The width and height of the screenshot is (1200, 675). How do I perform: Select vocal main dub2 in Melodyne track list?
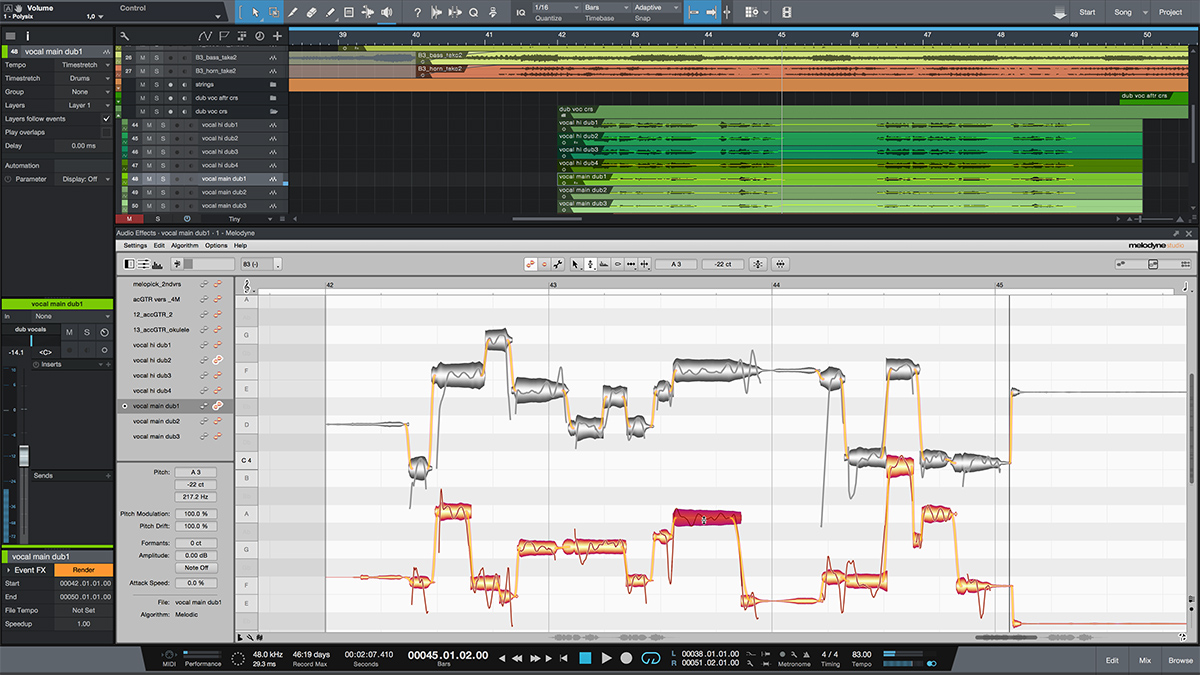click(155, 421)
